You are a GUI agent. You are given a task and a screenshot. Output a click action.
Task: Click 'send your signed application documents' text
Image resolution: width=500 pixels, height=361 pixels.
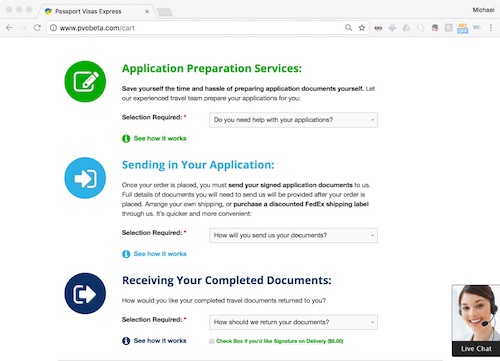click(x=290, y=185)
